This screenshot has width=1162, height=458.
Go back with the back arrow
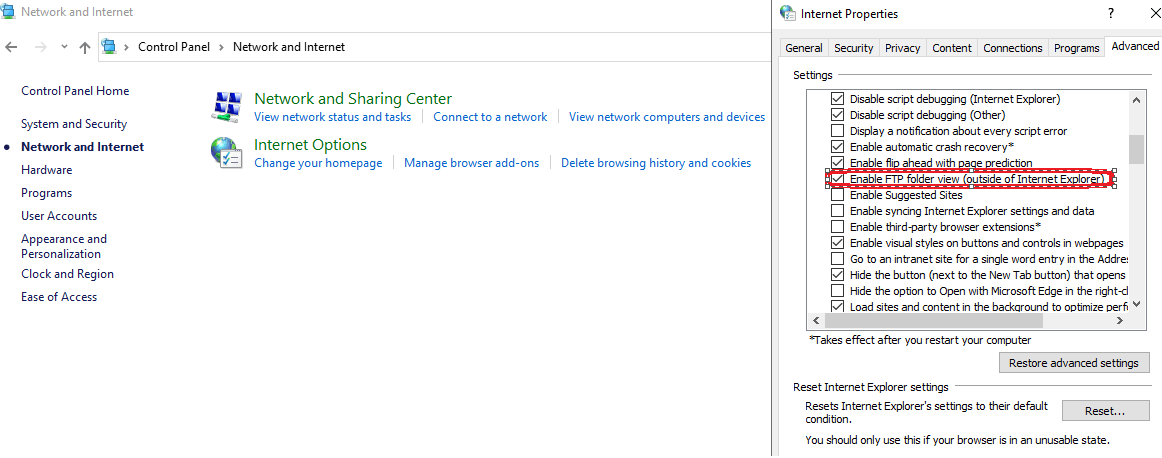click(x=11, y=47)
